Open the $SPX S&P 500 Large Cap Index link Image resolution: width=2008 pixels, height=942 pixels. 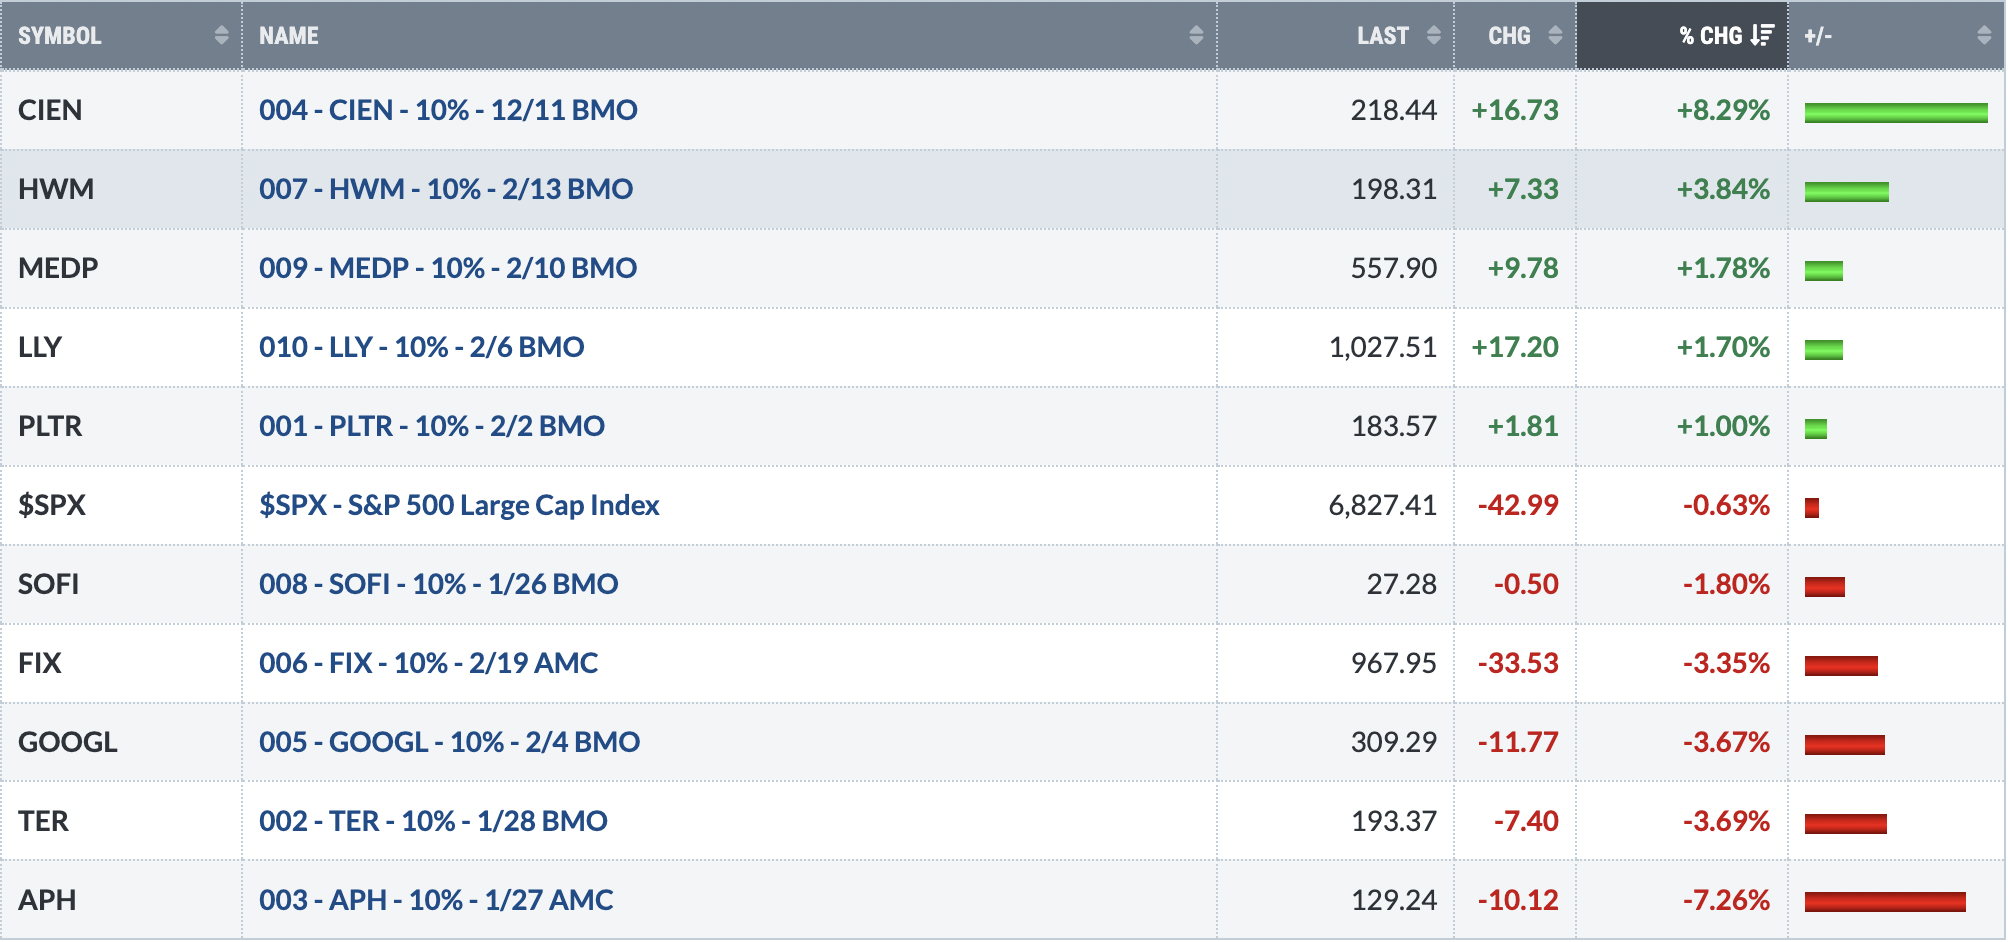point(459,505)
